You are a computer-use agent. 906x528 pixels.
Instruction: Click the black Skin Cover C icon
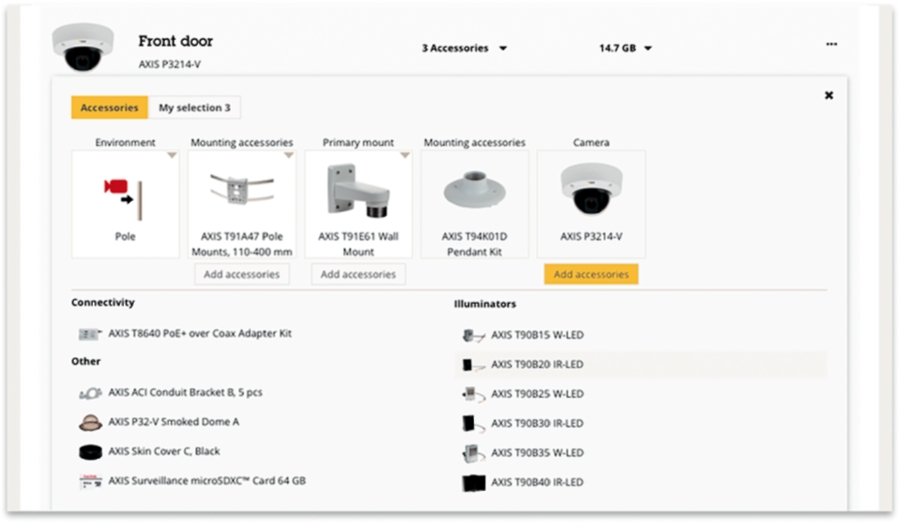[90, 452]
